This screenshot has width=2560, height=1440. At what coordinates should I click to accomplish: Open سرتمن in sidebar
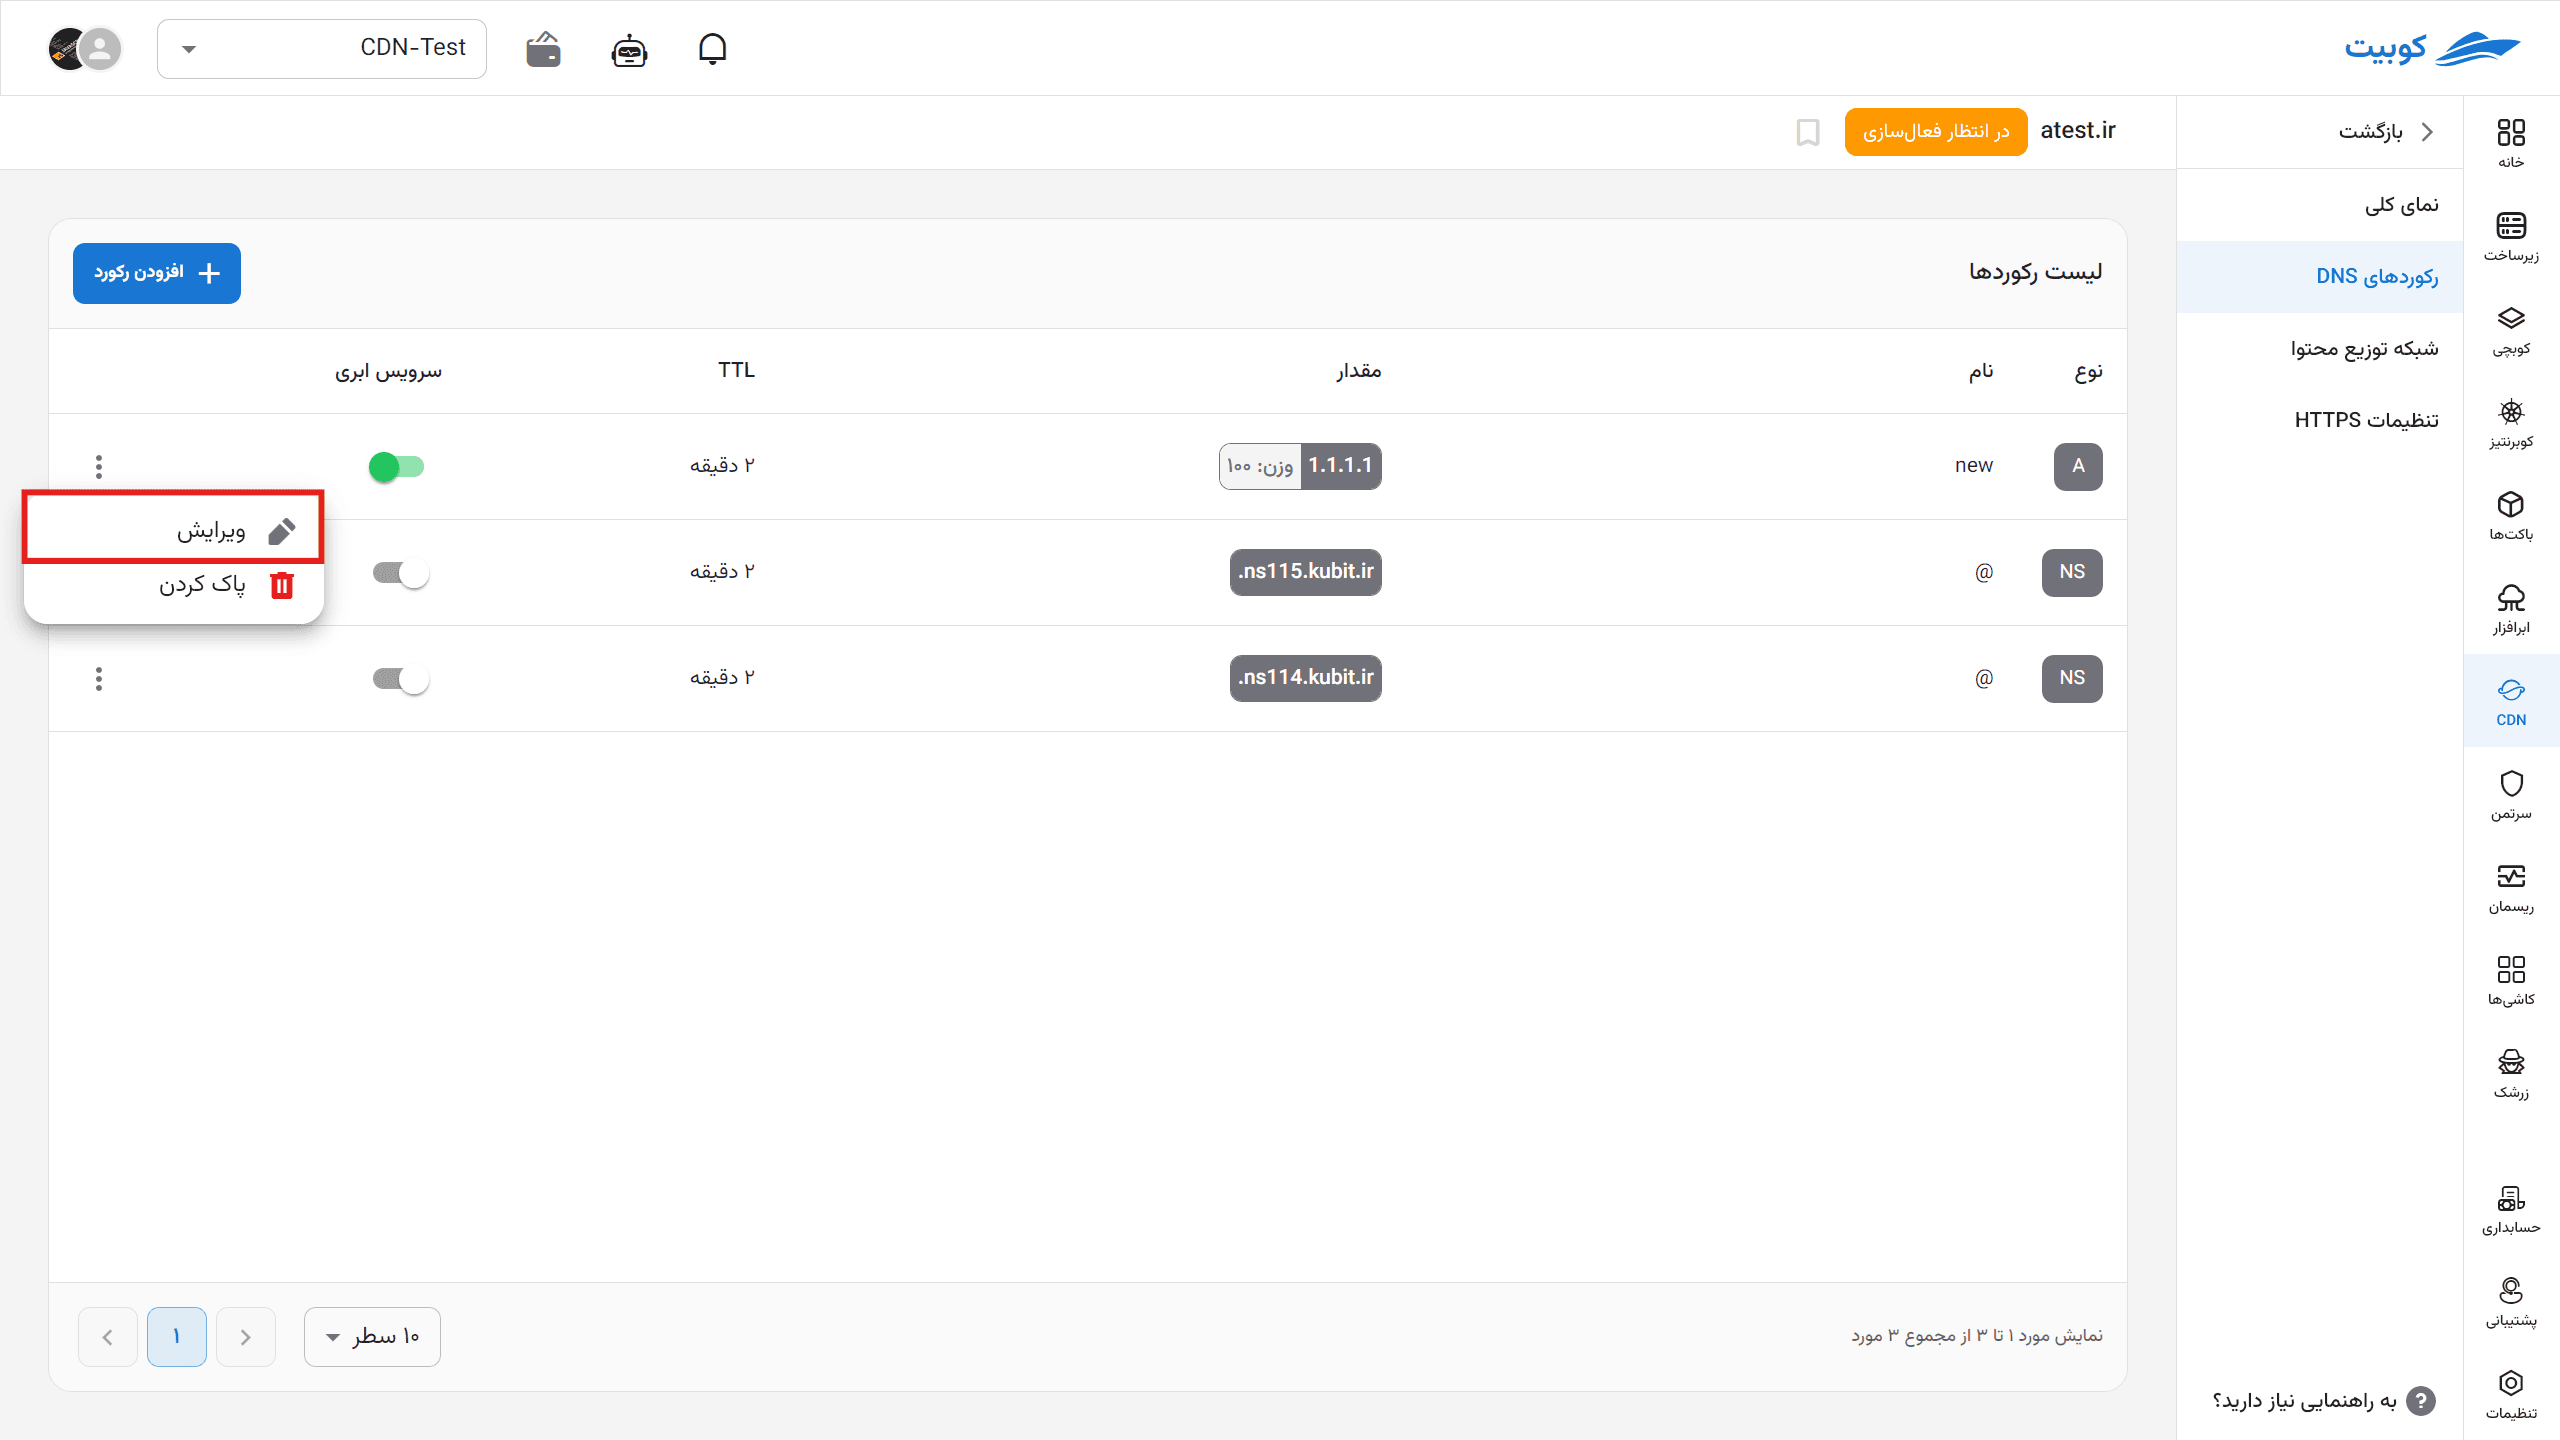pos(2511,794)
